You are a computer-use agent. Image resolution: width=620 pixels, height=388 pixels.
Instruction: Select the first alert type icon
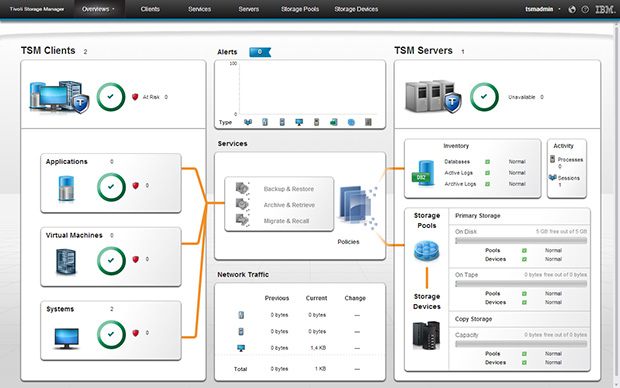click(248, 122)
